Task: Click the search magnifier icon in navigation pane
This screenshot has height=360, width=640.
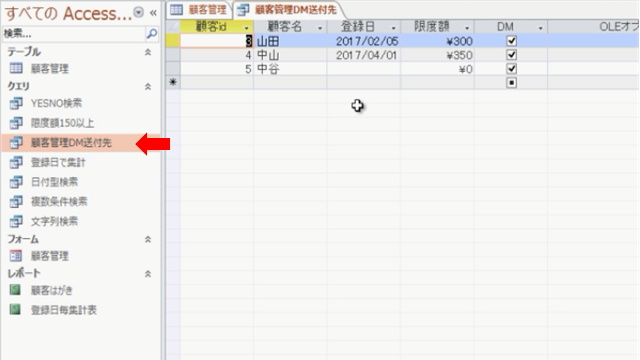Action: coord(152,34)
